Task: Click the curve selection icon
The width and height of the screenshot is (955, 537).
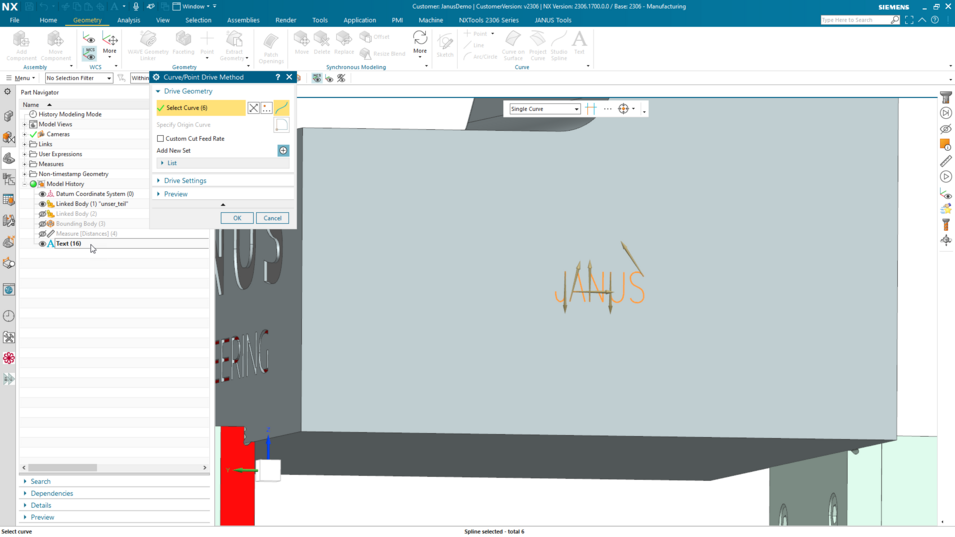Action: (281, 108)
